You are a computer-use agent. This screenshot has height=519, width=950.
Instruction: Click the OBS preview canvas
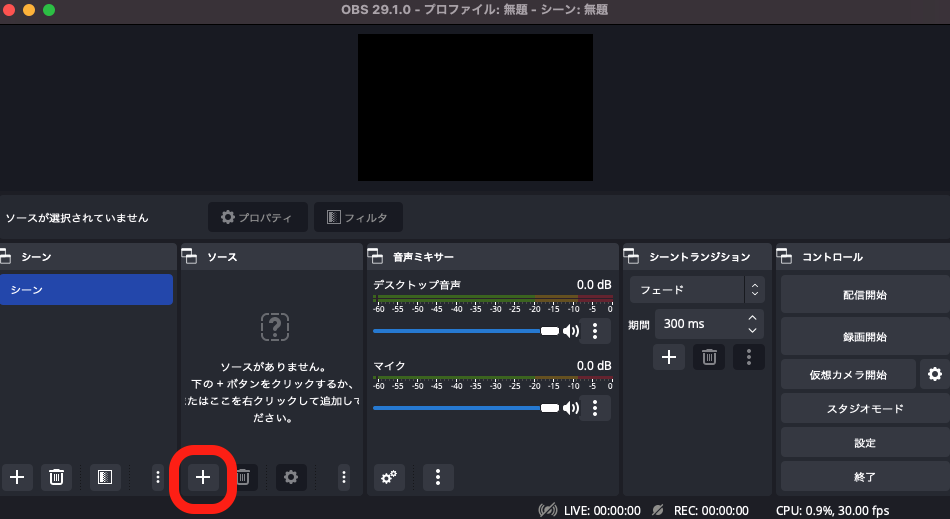click(475, 107)
